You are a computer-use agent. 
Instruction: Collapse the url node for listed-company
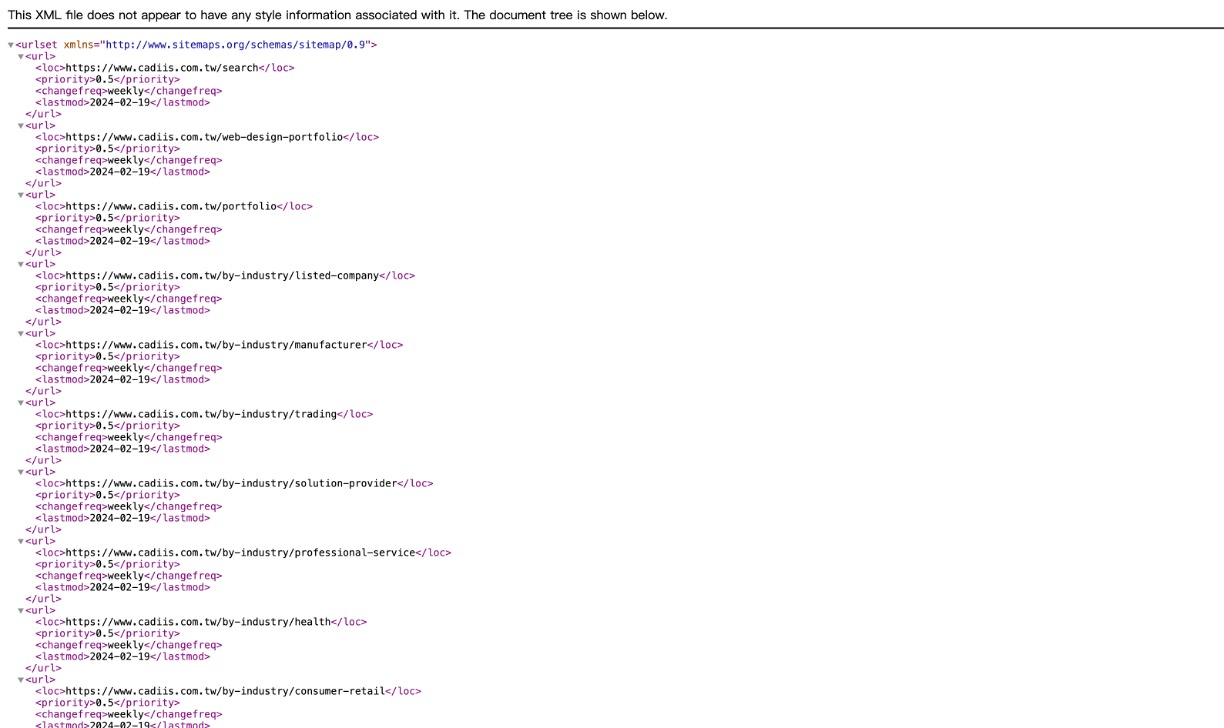click(x=21, y=265)
